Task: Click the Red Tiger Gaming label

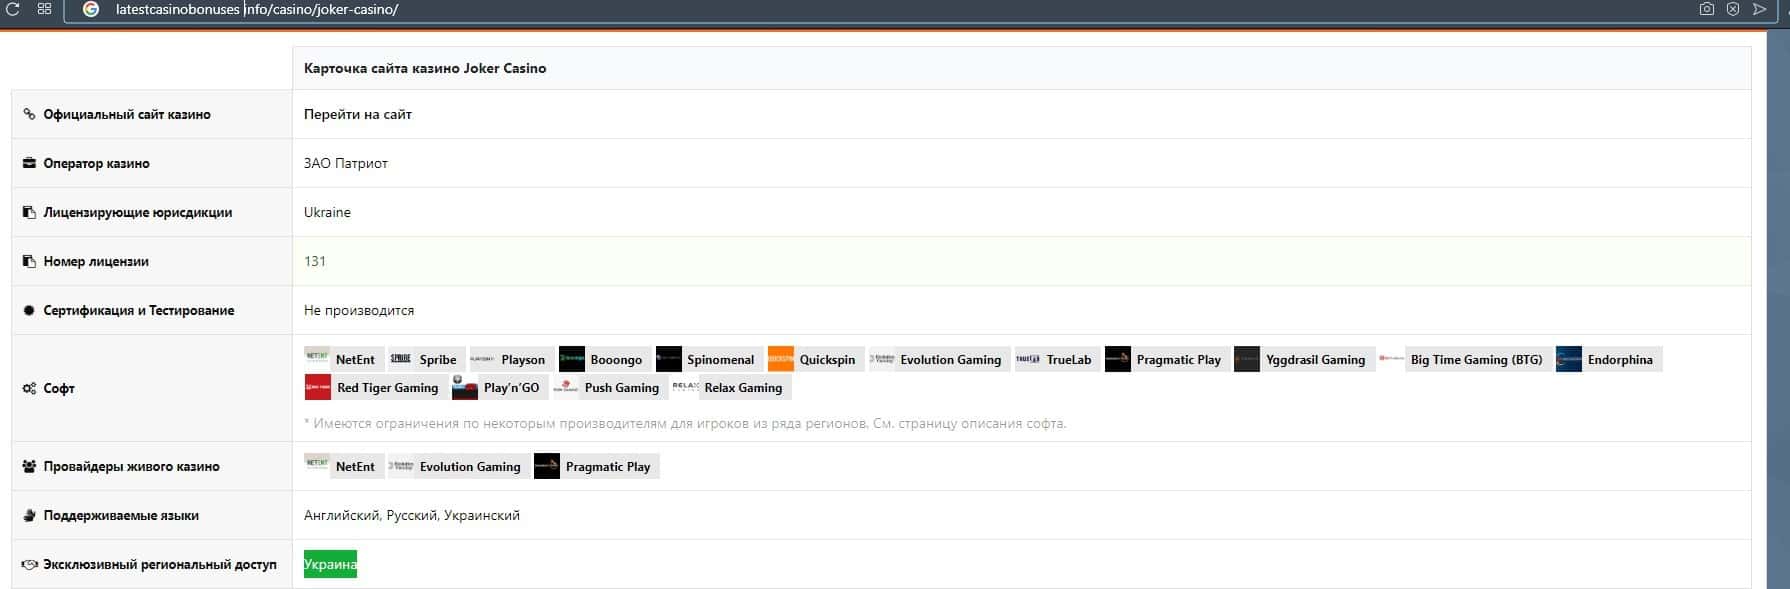Action: 387,388
